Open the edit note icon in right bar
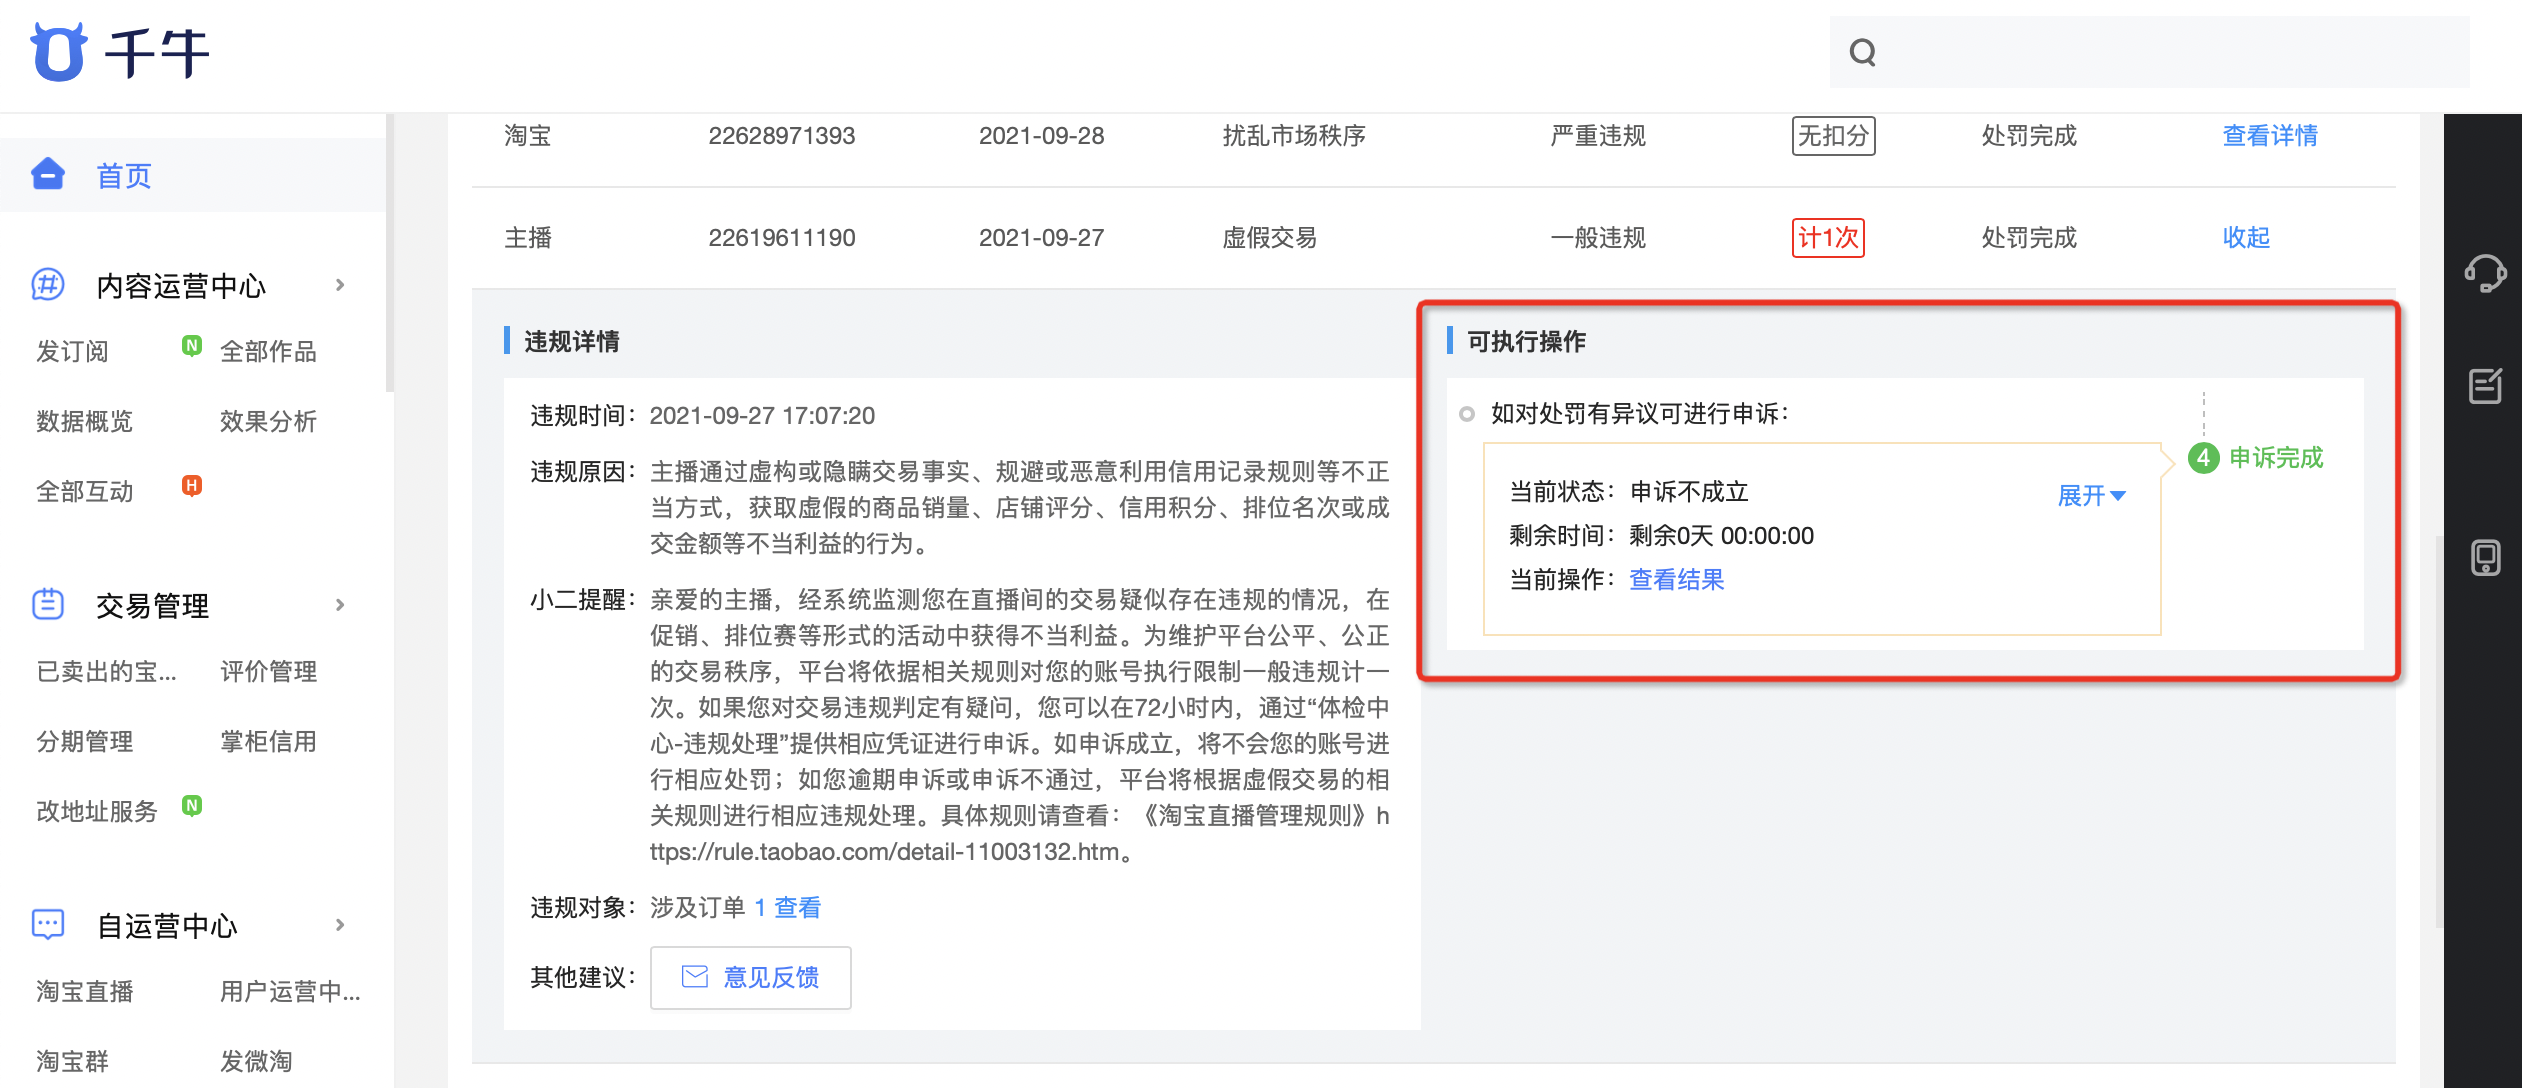Screen dimensions: 2522x1088 click(2484, 386)
